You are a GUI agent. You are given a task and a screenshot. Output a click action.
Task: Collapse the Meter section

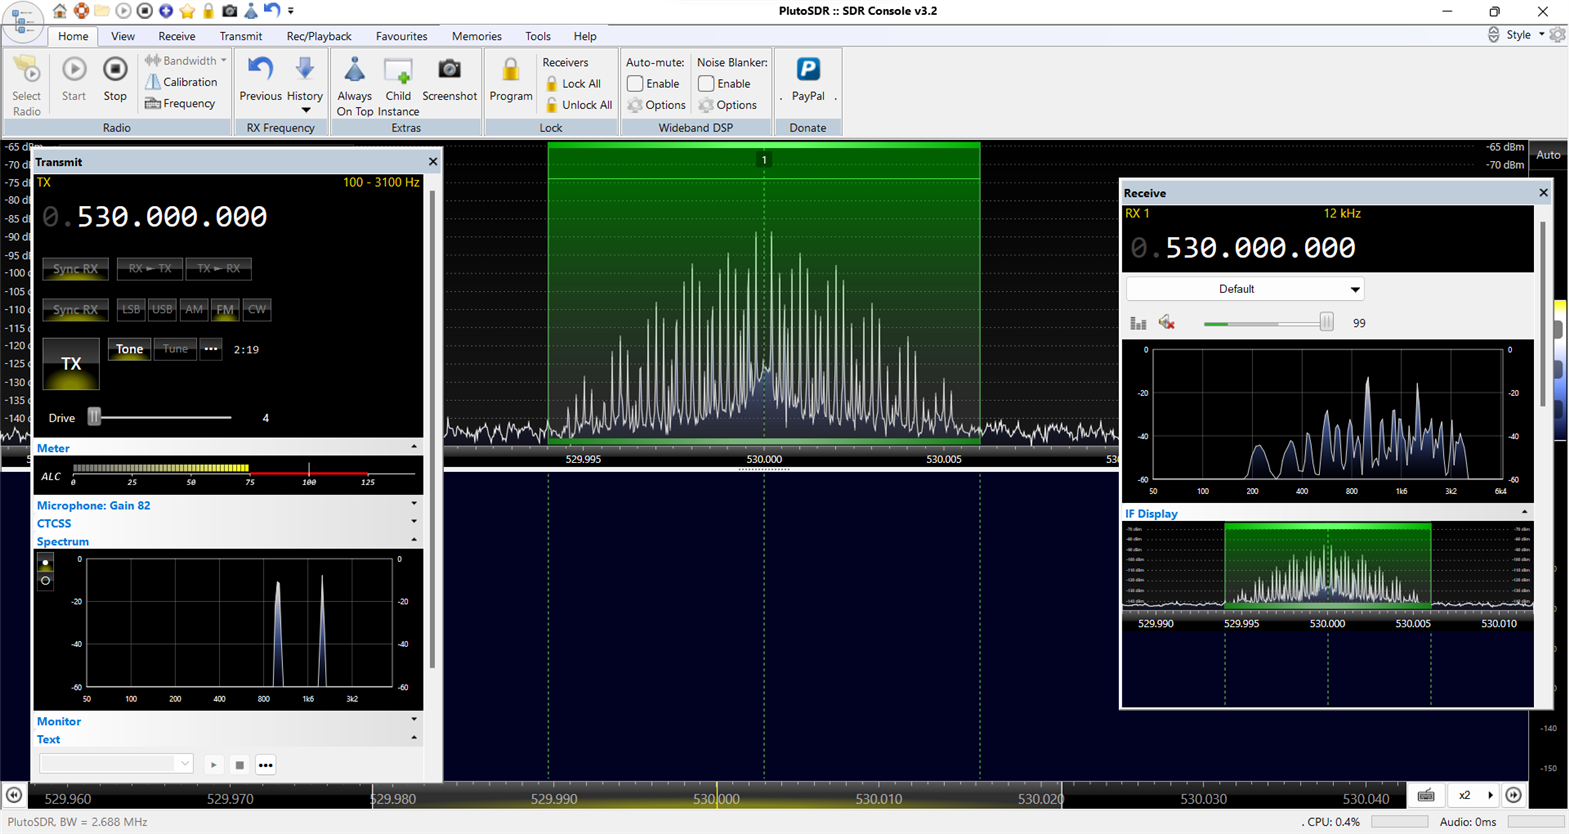[414, 447]
